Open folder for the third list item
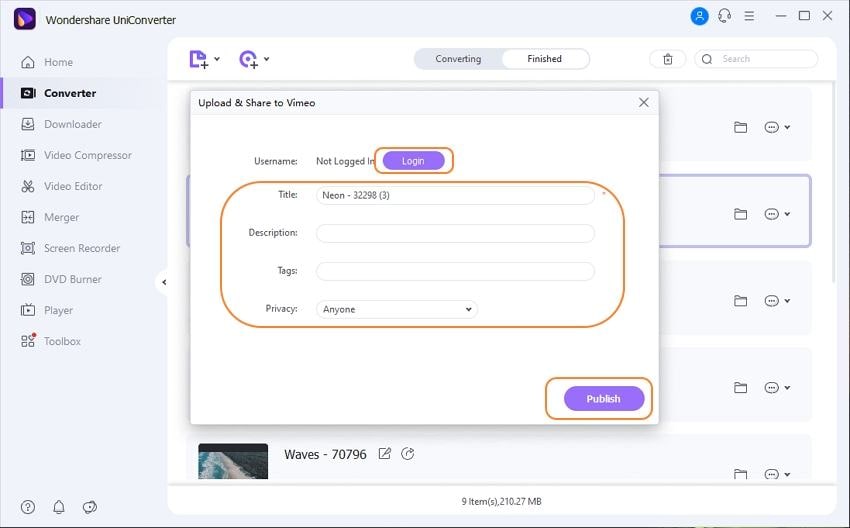 740,301
